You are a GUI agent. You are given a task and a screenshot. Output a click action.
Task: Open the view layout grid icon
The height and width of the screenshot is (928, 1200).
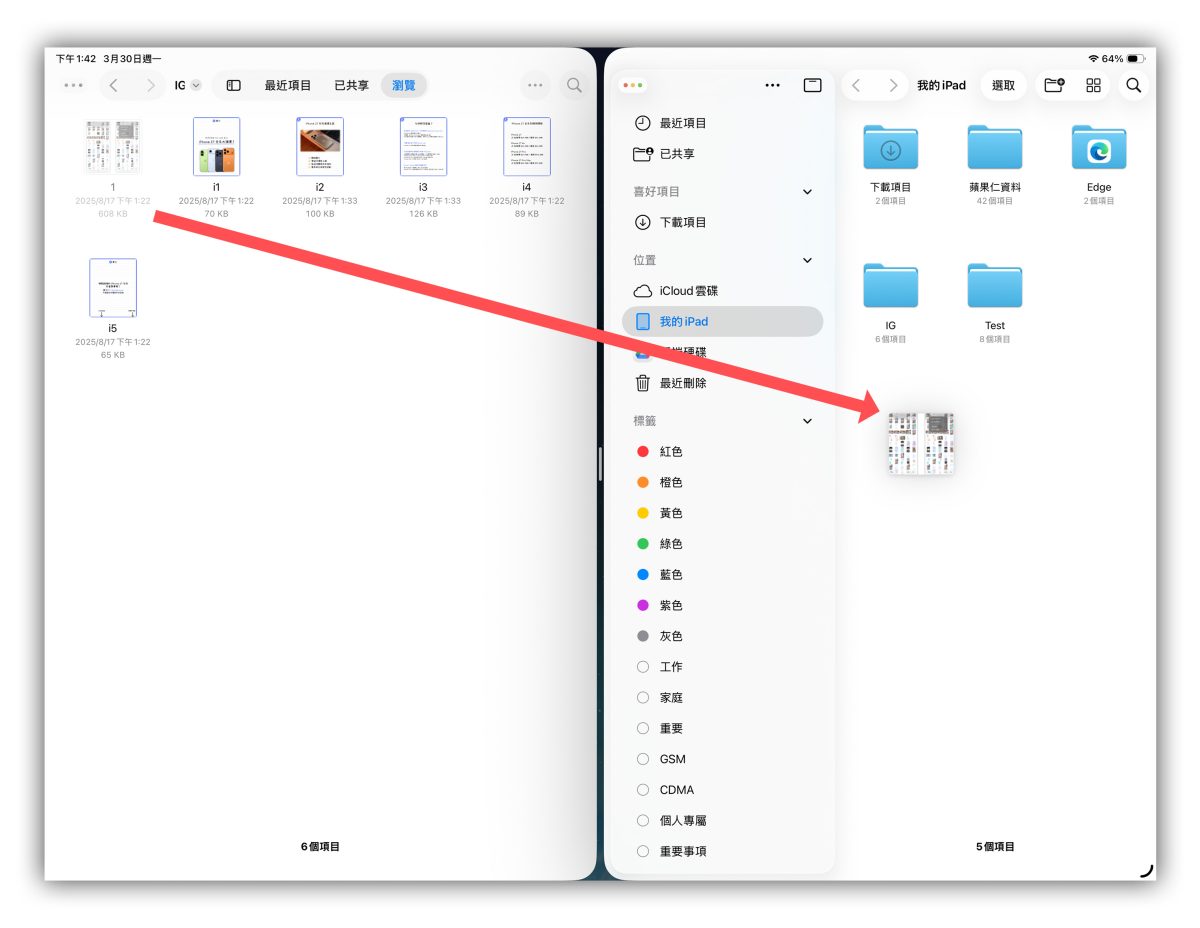[x=1092, y=85]
